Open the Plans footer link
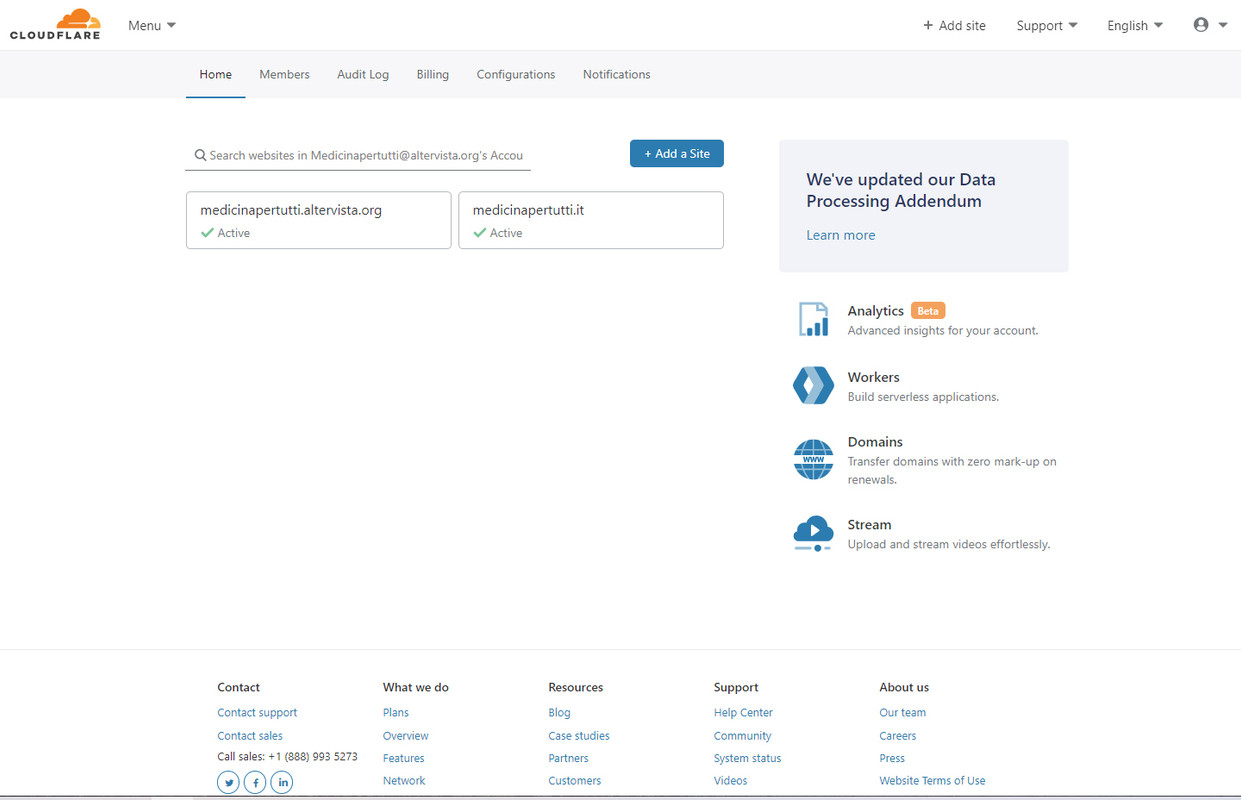This screenshot has height=800, width=1241. (396, 713)
